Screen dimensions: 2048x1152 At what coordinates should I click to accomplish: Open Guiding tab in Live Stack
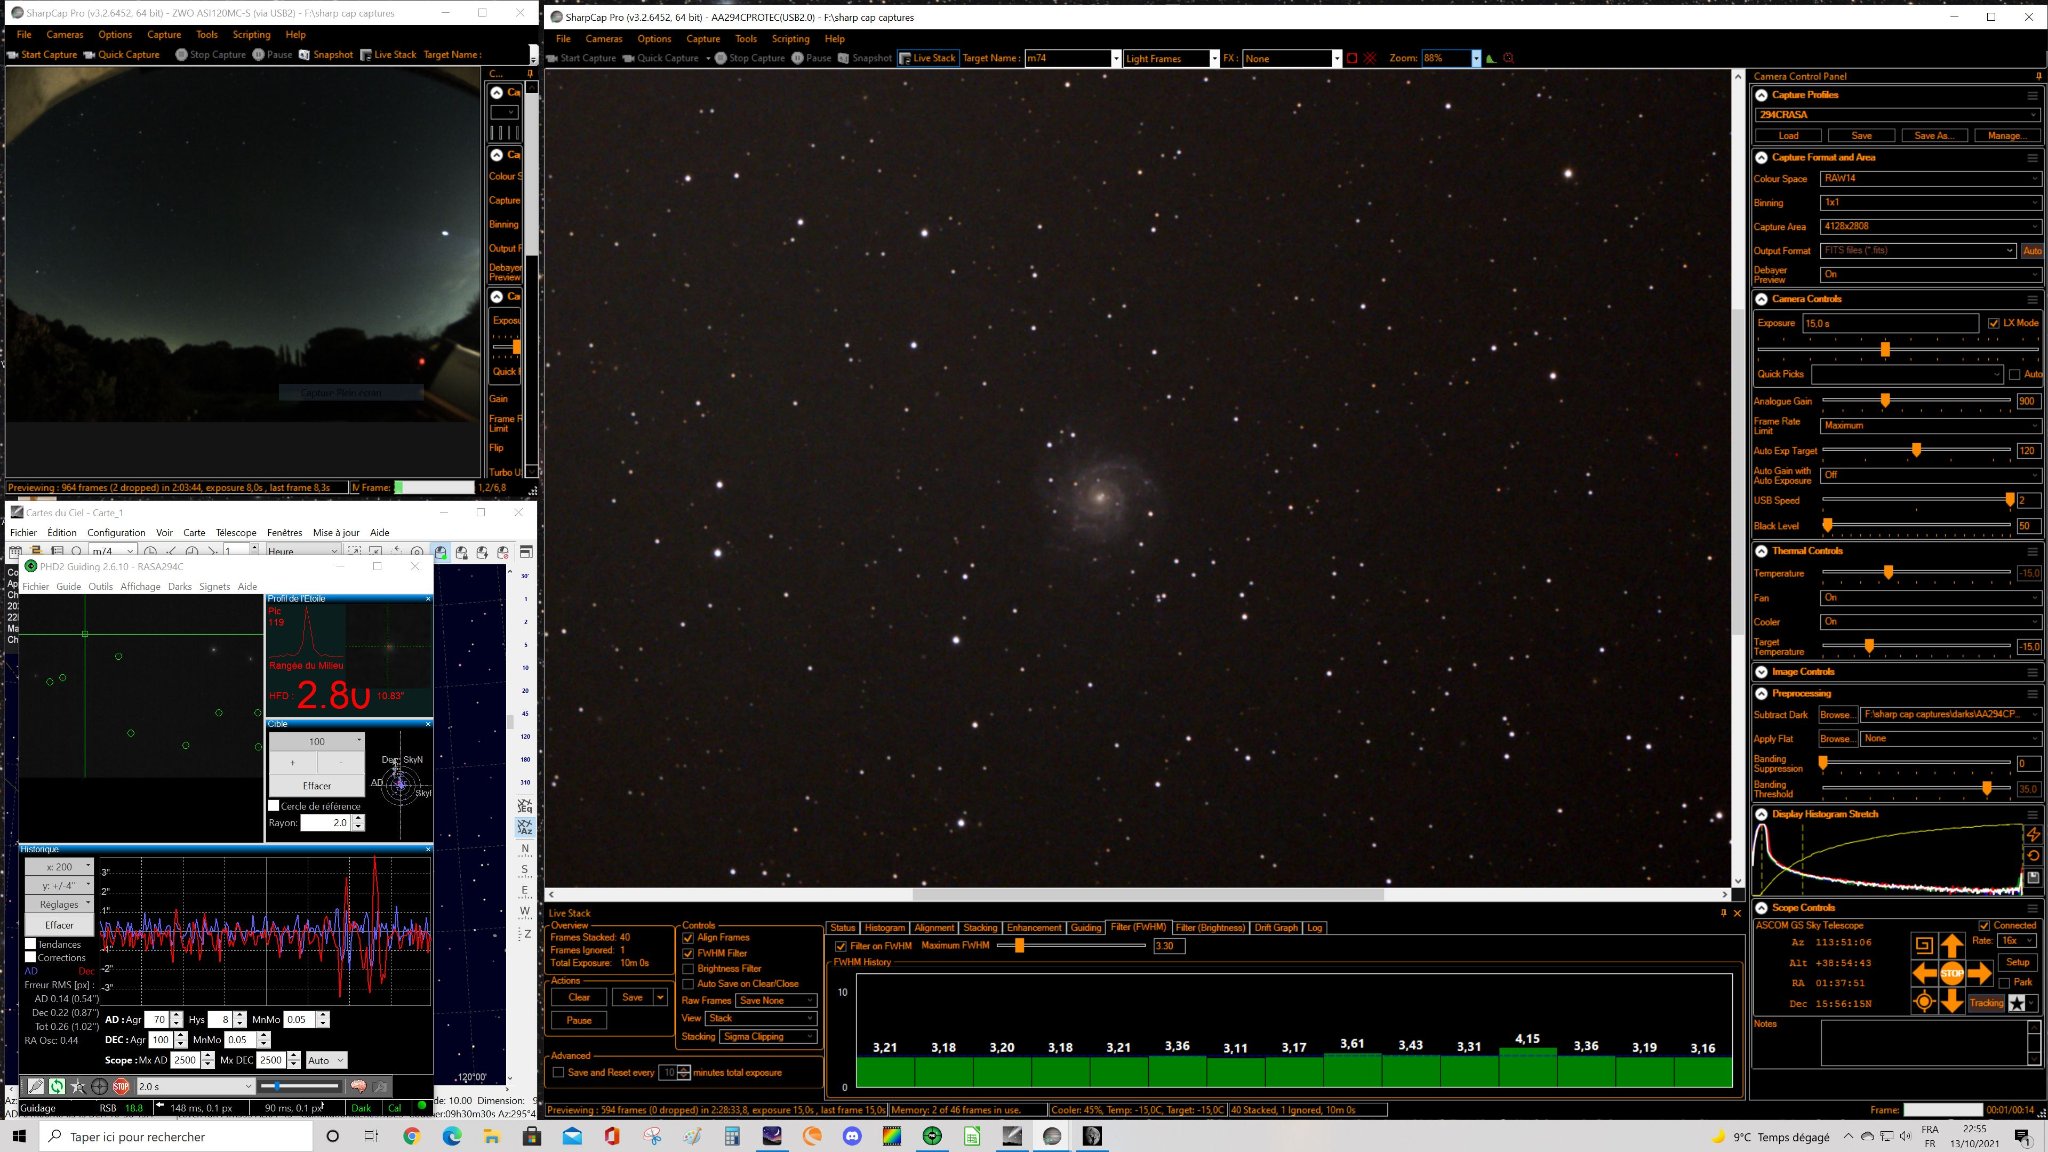coord(1086,928)
